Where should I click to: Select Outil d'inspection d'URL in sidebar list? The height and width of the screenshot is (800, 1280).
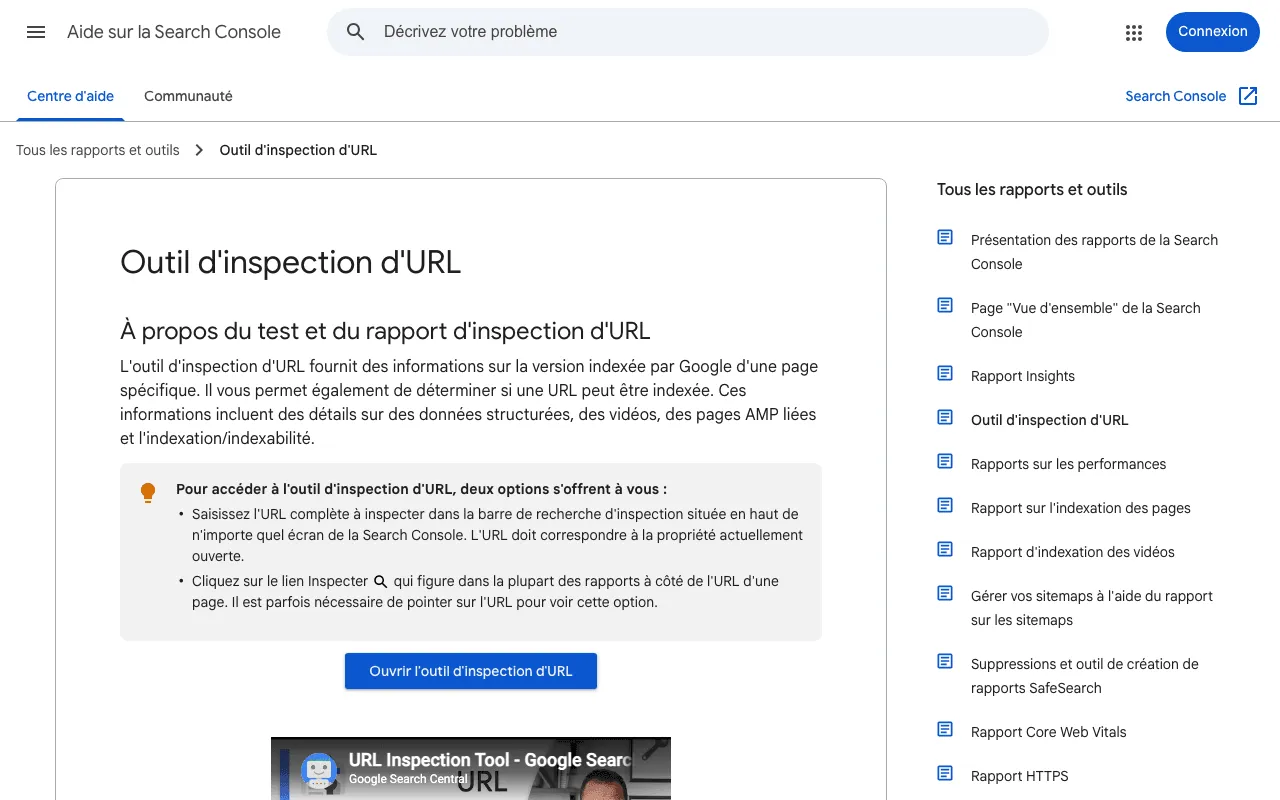[x=1050, y=420]
